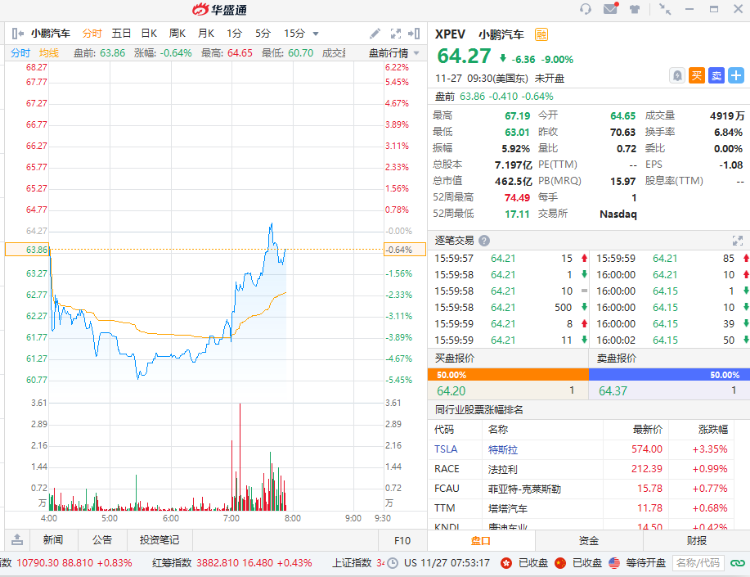
Task: Click the shrink window arrows icon
Action: tap(664, 9)
